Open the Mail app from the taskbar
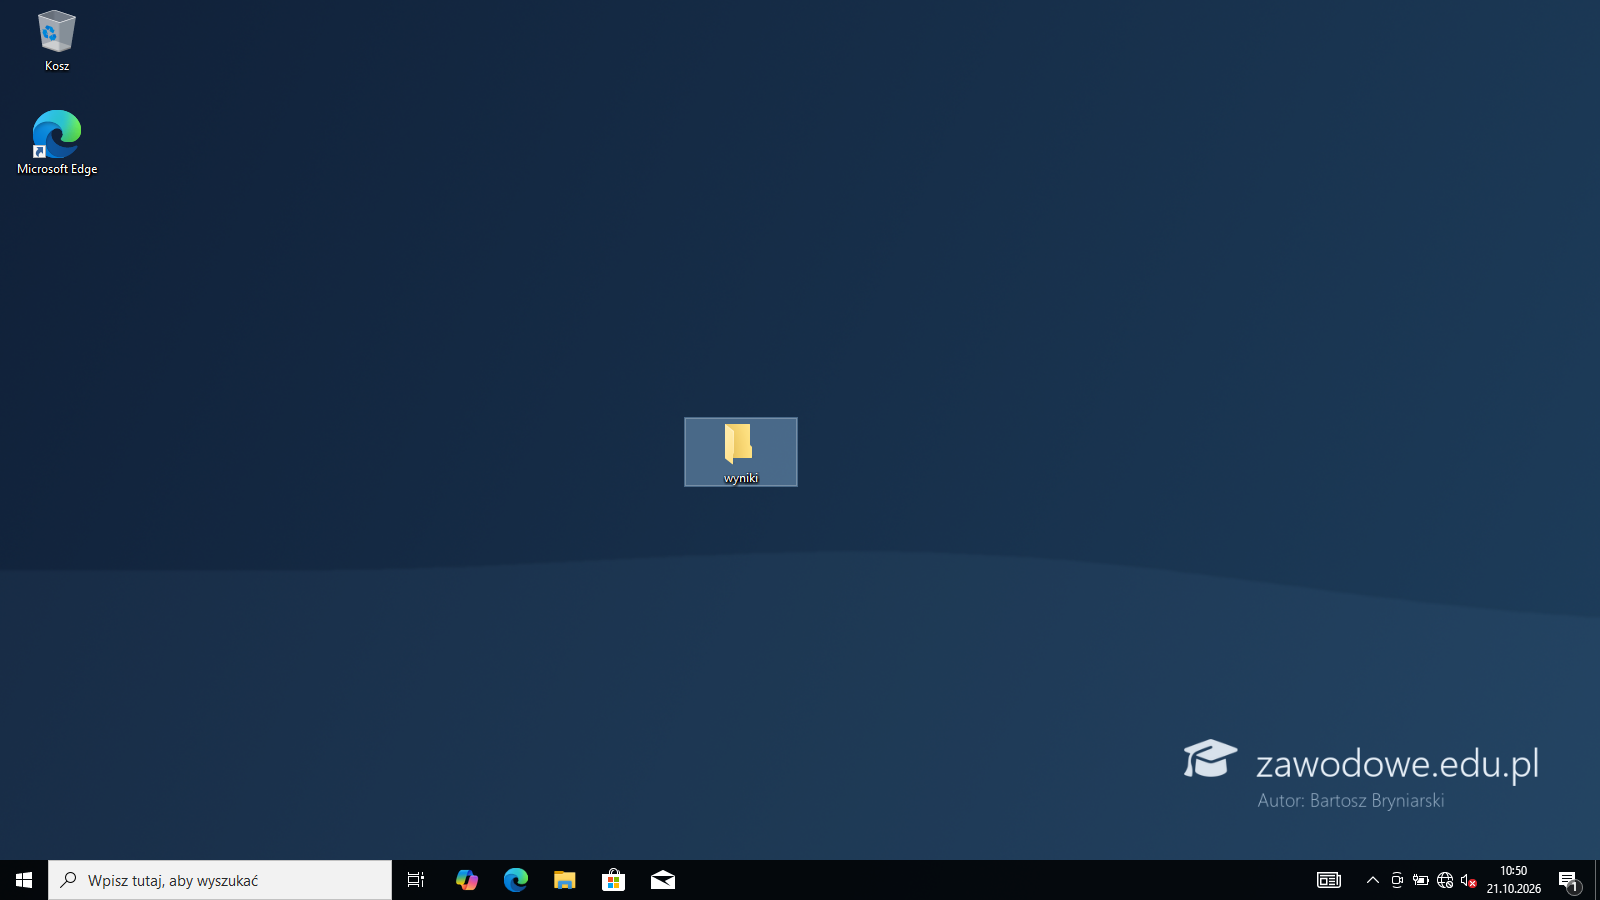This screenshot has height=900, width=1600. (662, 880)
